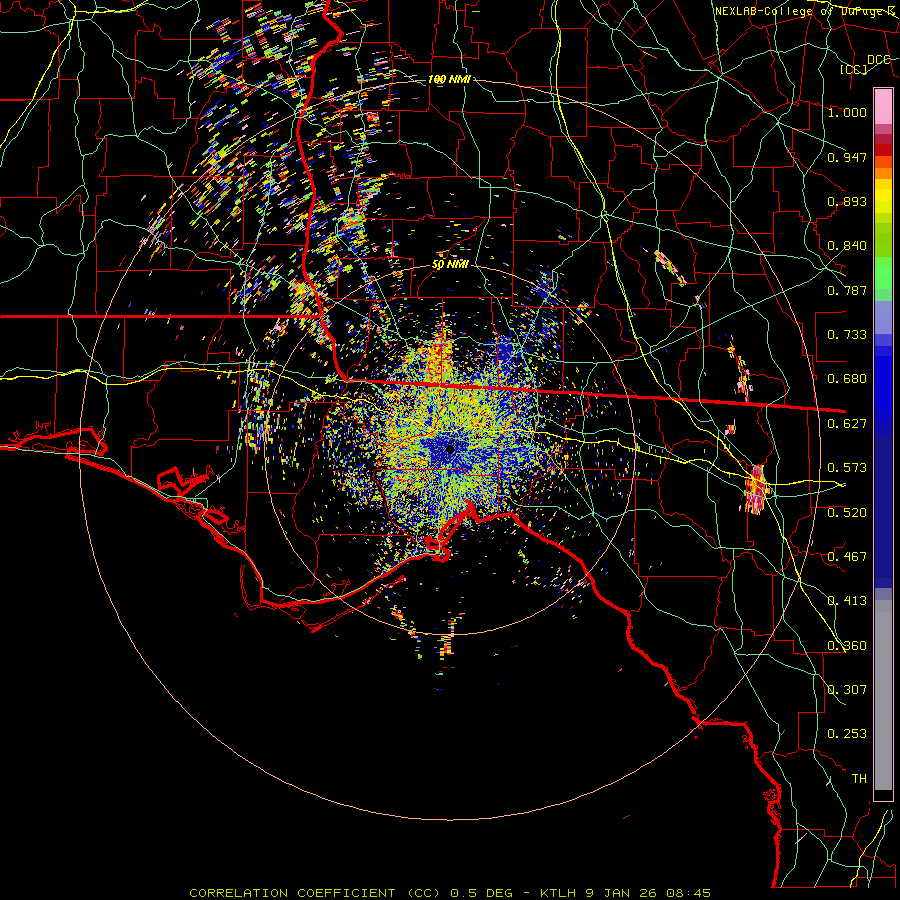
Task: Click the 0.360 scale value
Action: point(847,646)
